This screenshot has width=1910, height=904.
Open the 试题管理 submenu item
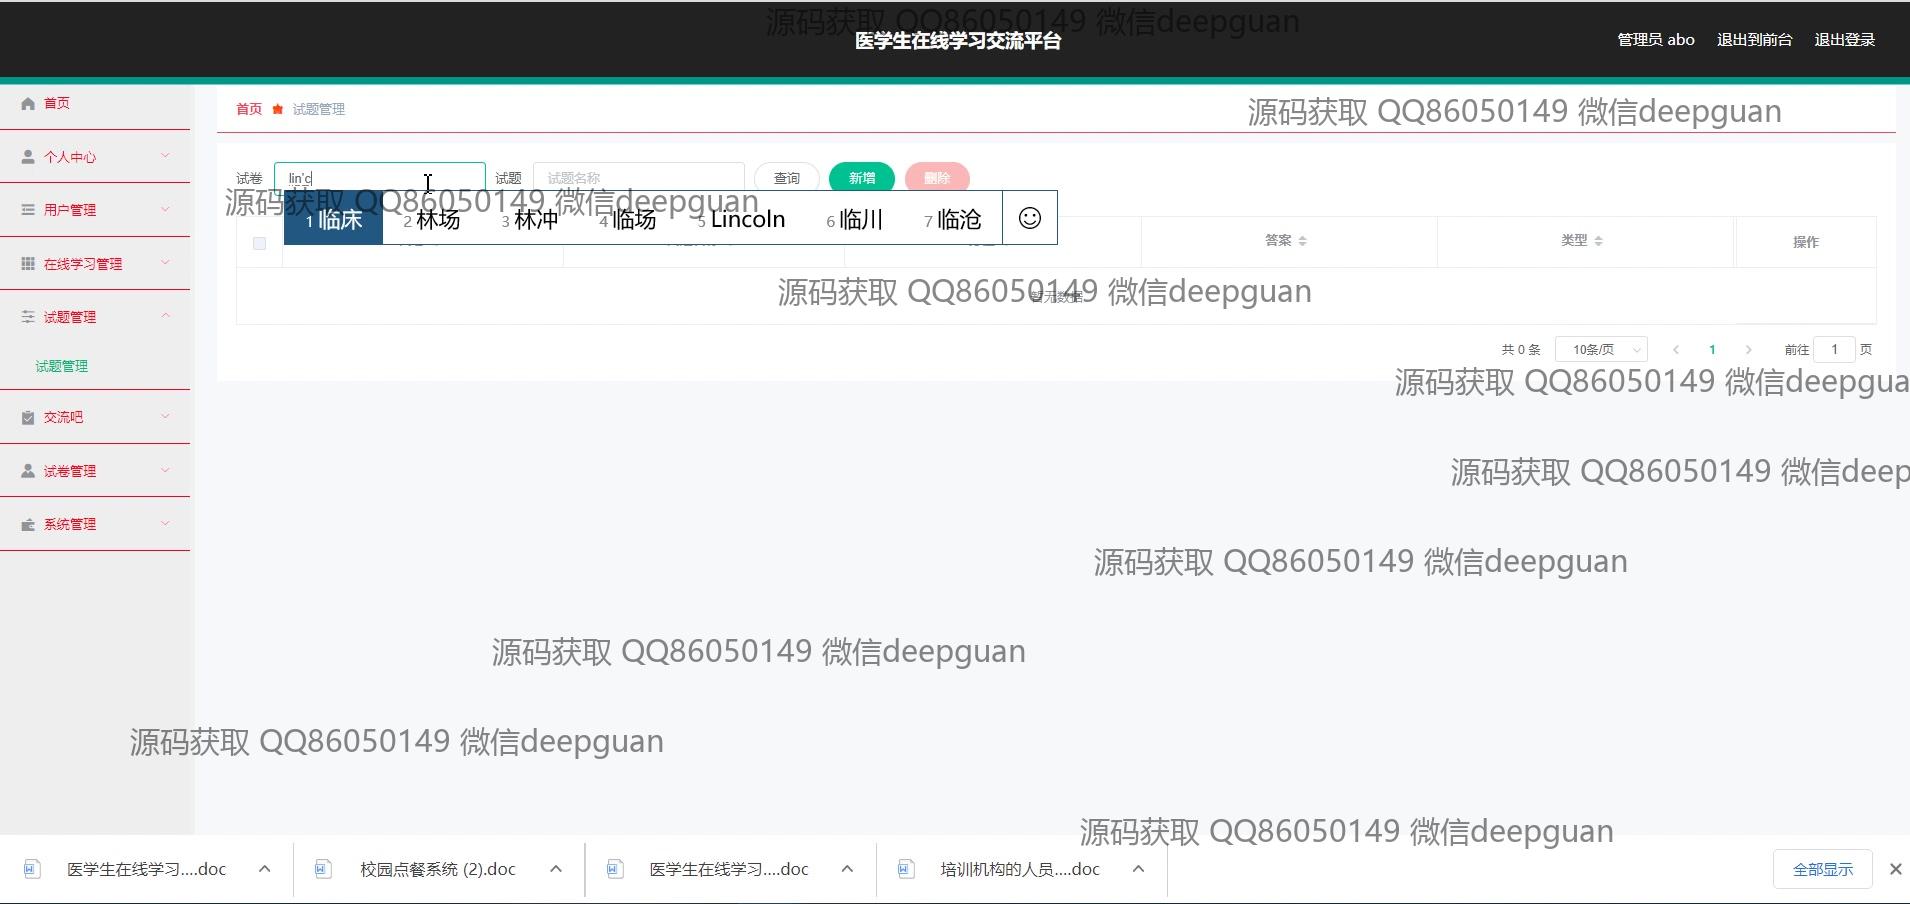click(62, 366)
